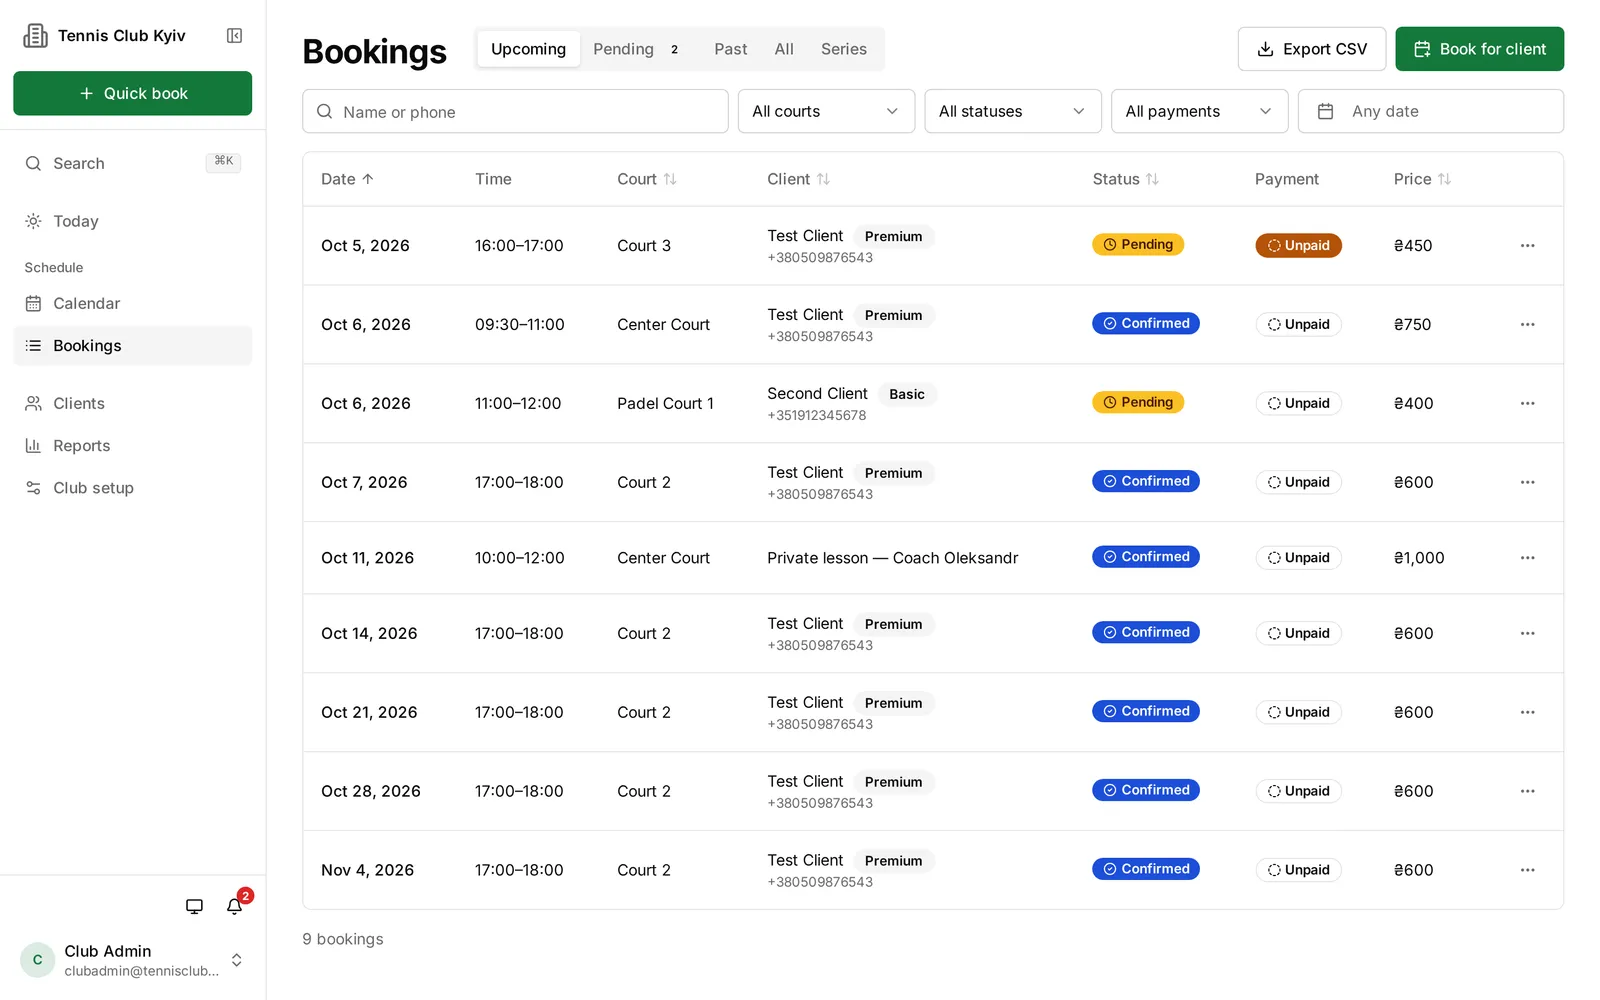Image resolution: width=1600 pixels, height=1000 pixels.
Task: Click Pending status of Oct 5 booking
Action: tap(1138, 245)
